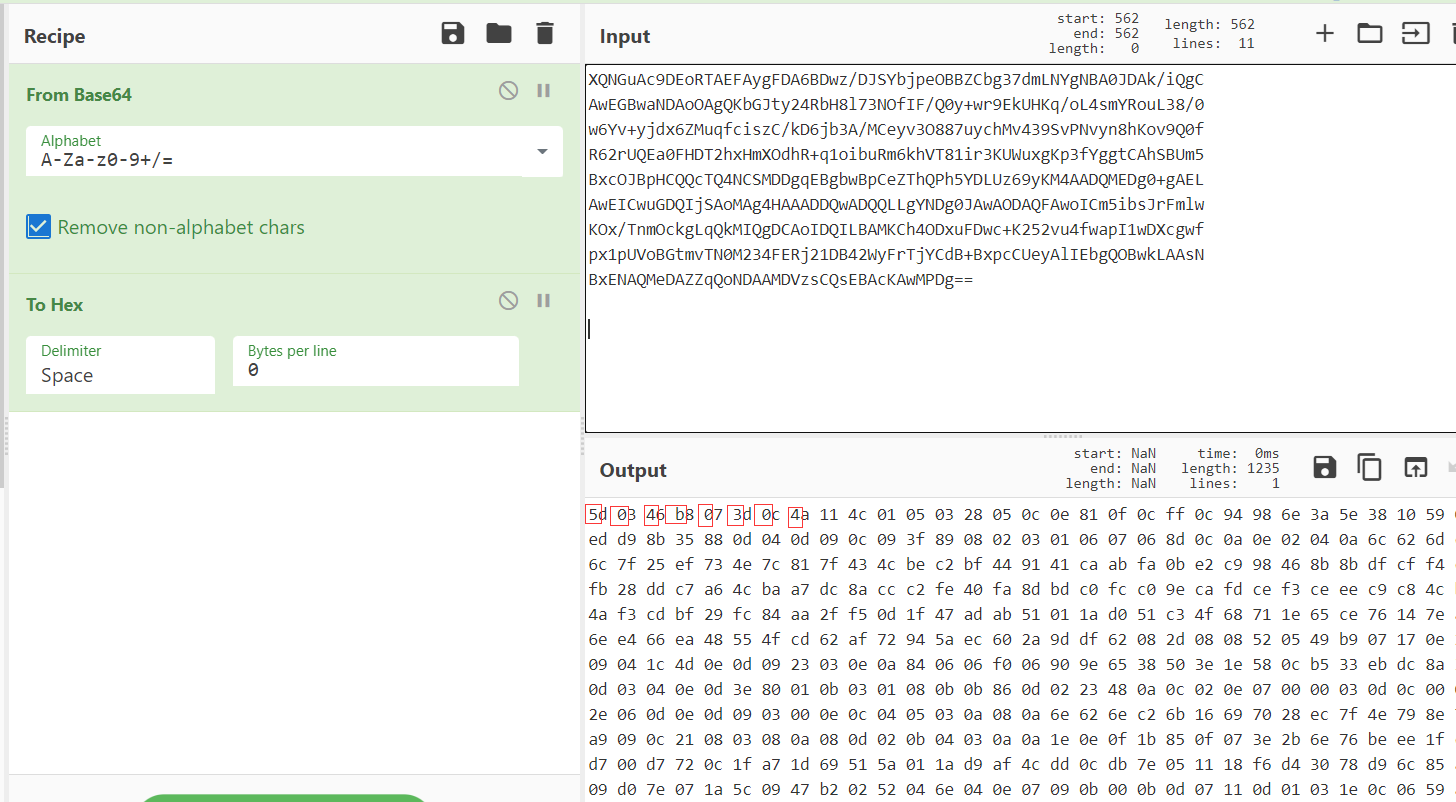Save the output to a file
This screenshot has width=1456, height=802.
[x=1324, y=467]
